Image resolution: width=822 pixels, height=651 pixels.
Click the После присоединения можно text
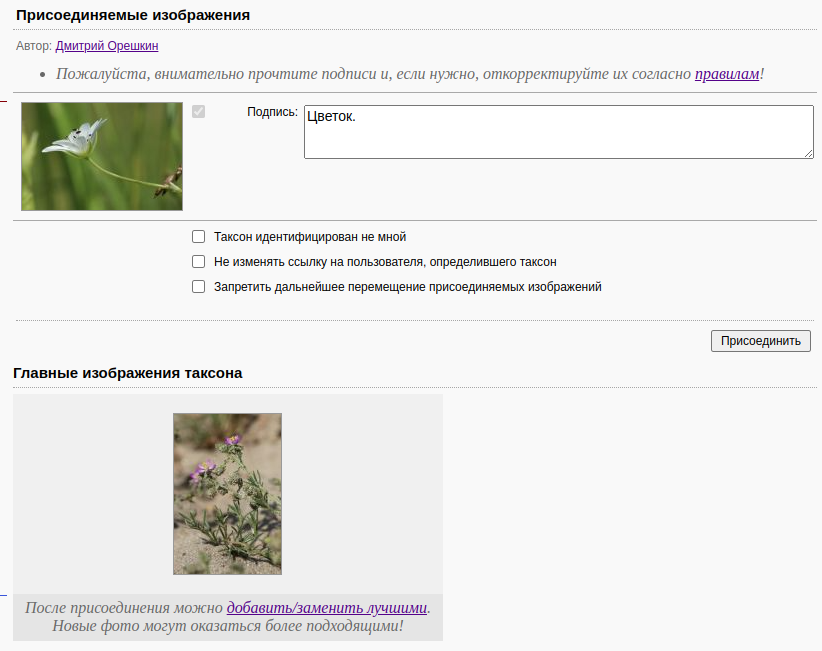pyautogui.click(x=124, y=608)
